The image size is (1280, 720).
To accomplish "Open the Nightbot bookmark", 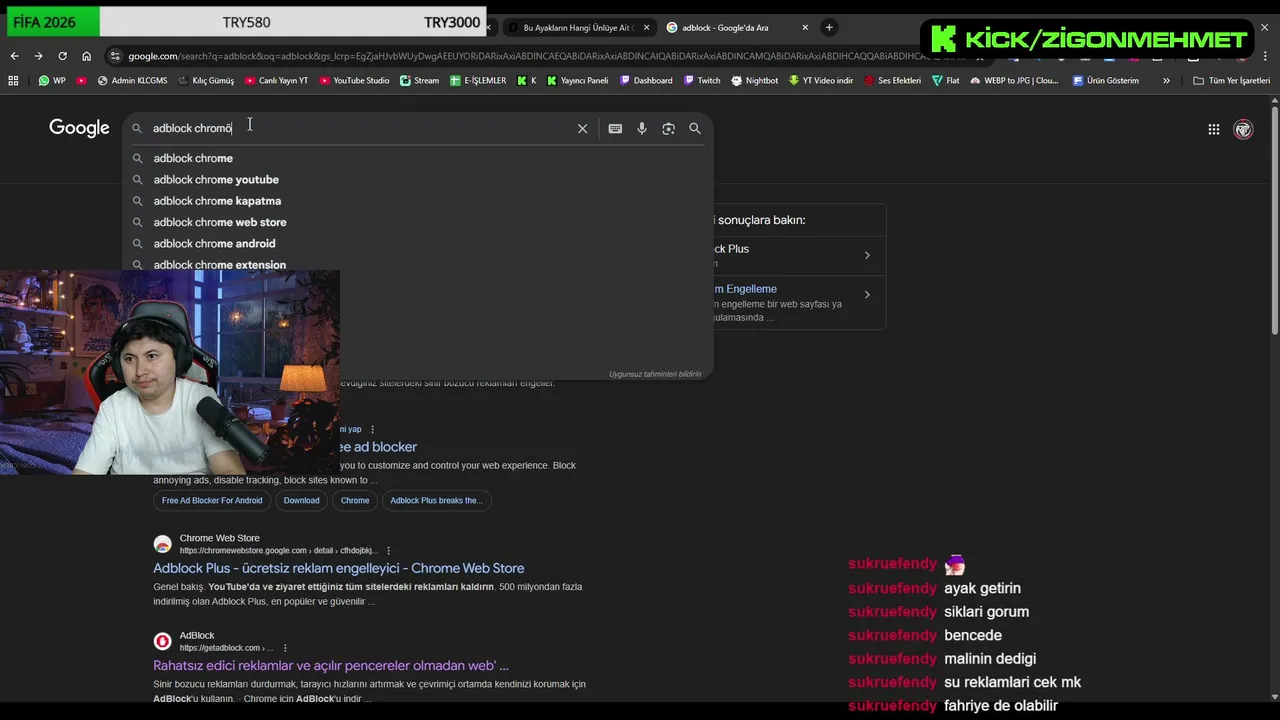I will 754,80.
